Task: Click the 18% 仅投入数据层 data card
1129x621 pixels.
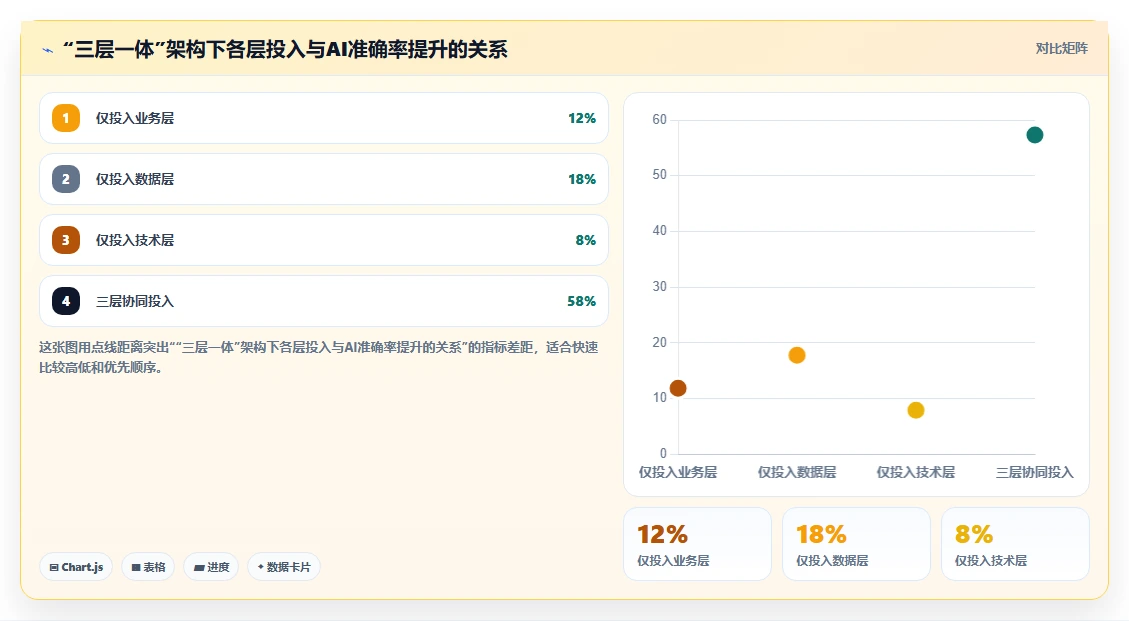Action: pyautogui.click(x=856, y=544)
